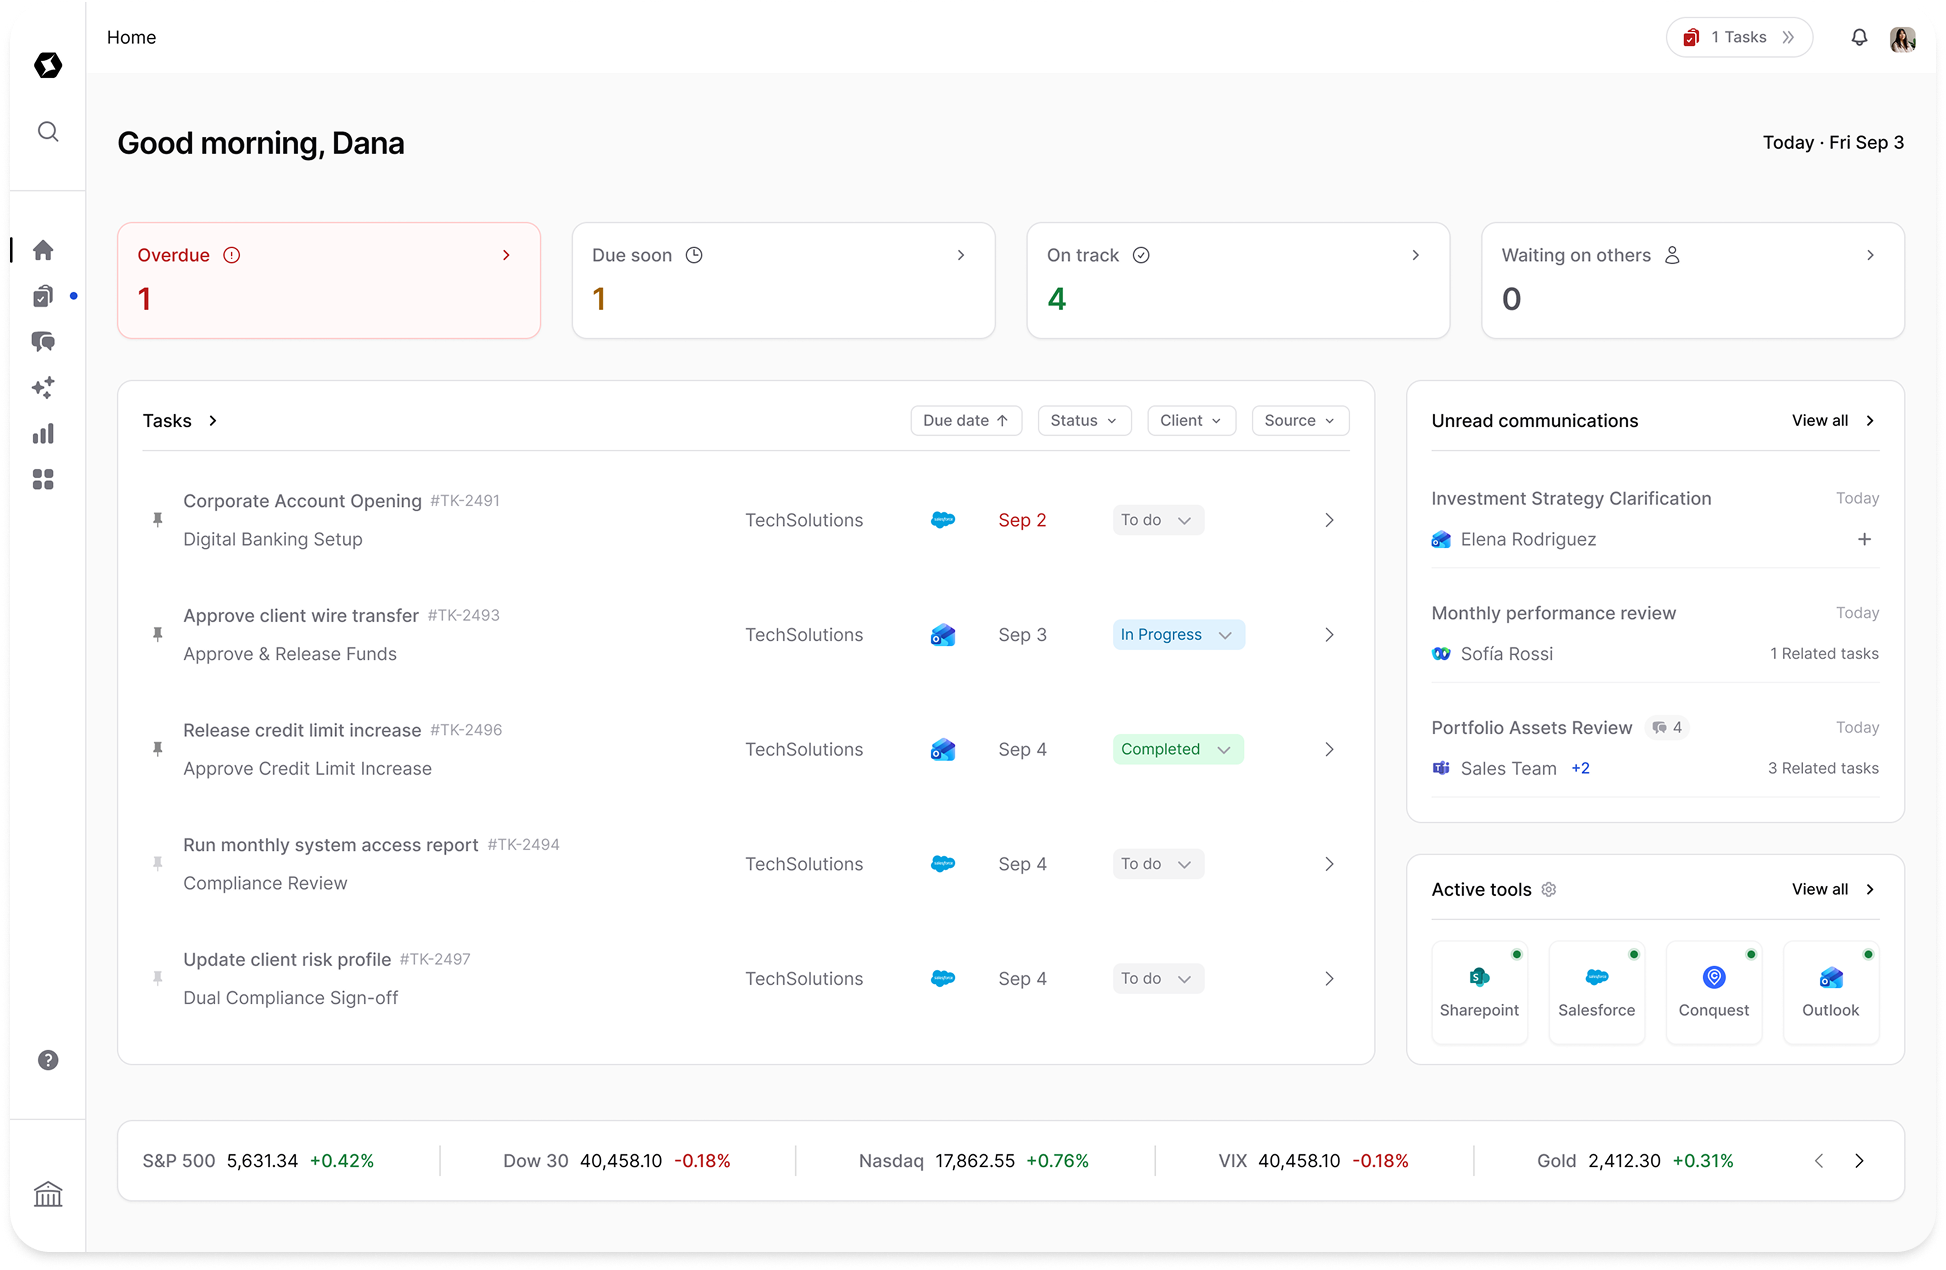
Task: Change To do status for Update client risk profile
Action: 1158,978
